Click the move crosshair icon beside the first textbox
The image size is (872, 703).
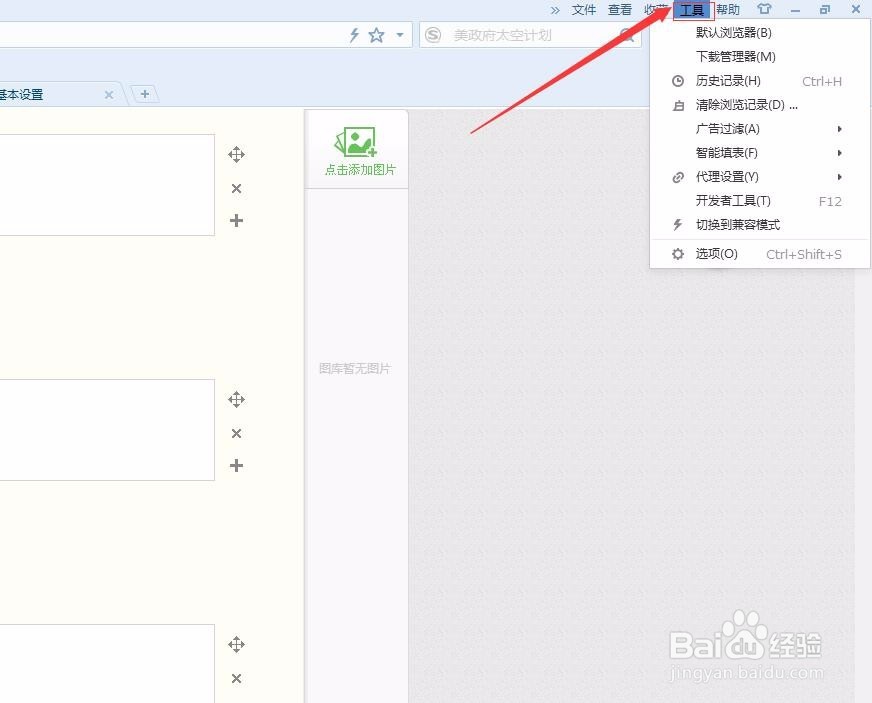[x=236, y=154]
